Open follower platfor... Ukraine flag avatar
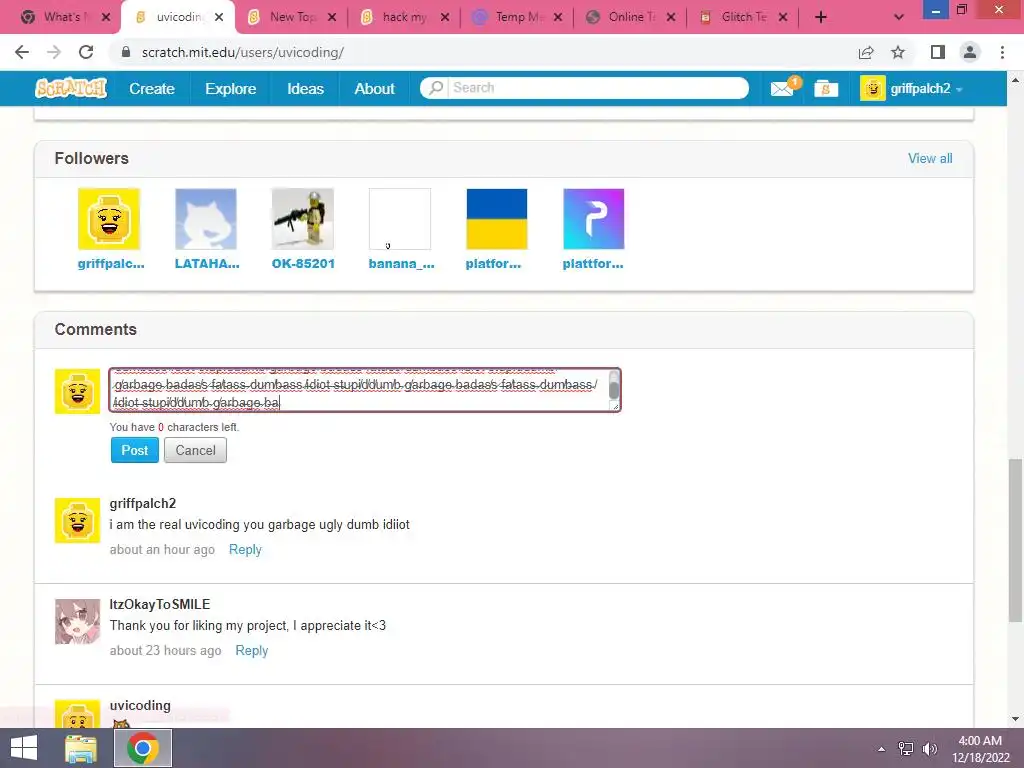The height and width of the screenshot is (768, 1024). click(497, 219)
